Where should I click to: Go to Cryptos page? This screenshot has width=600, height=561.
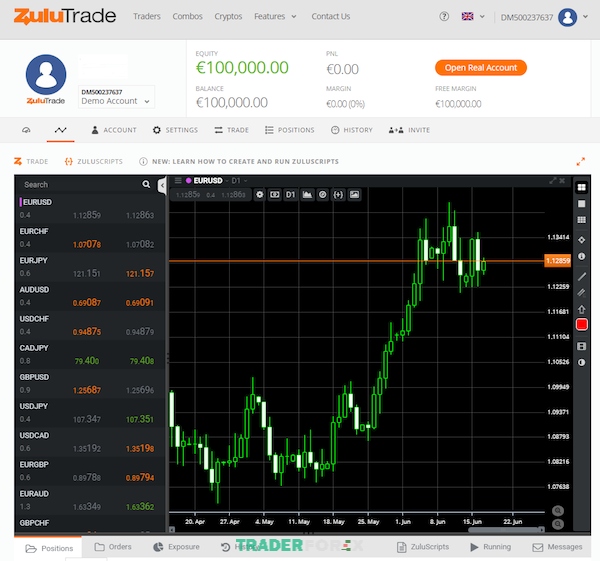pos(228,16)
